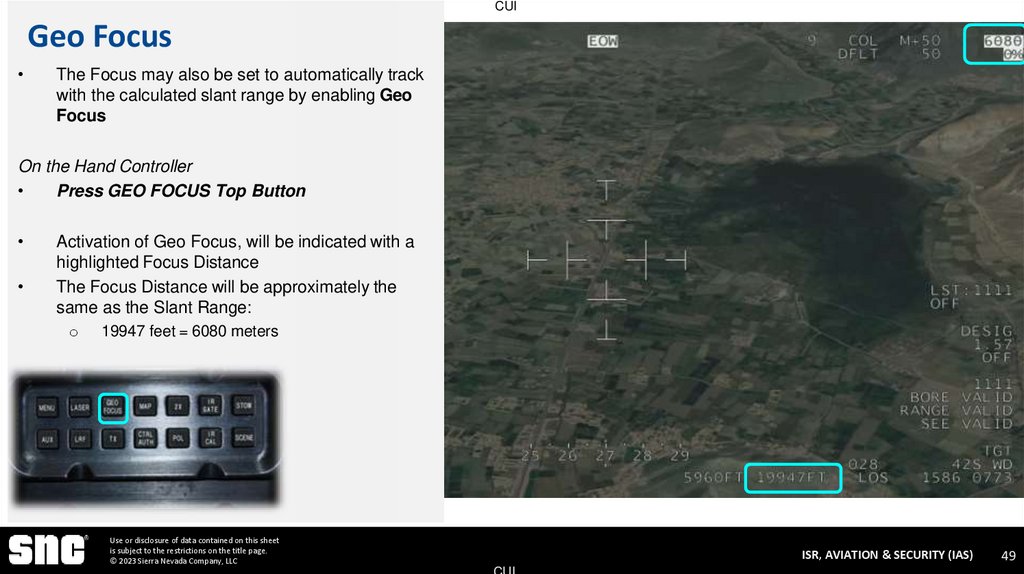
Task: Click the LRF button on the hand controller
Action: point(80,439)
